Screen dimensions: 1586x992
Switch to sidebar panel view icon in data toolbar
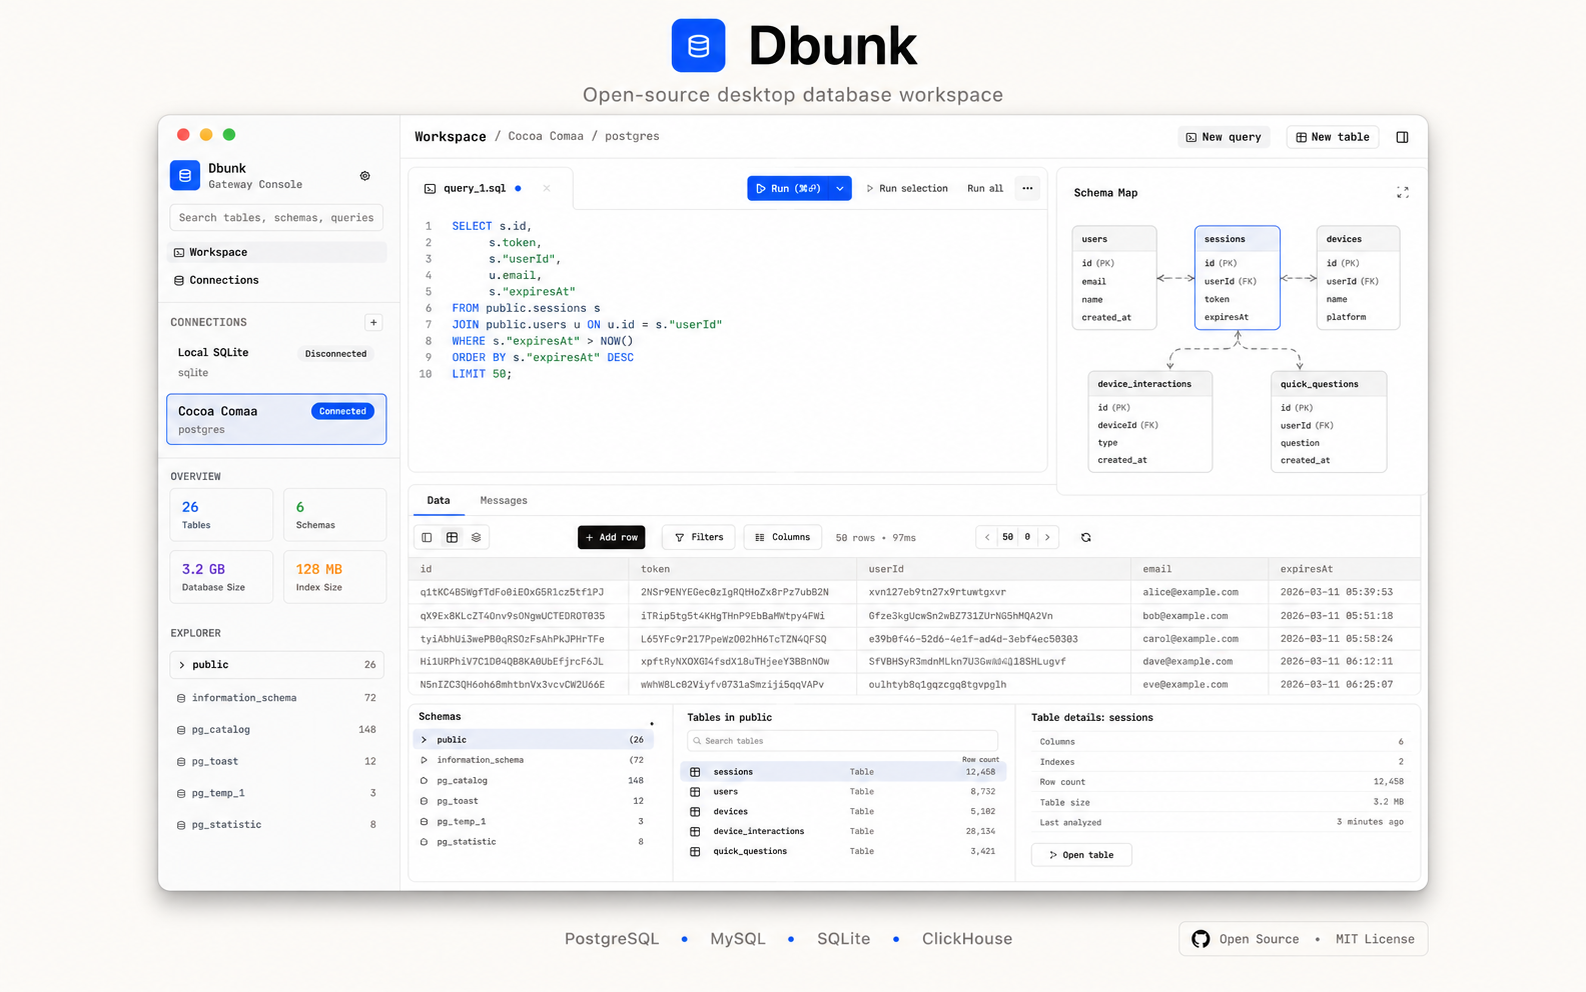pyautogui.click(x=427, y=537)
